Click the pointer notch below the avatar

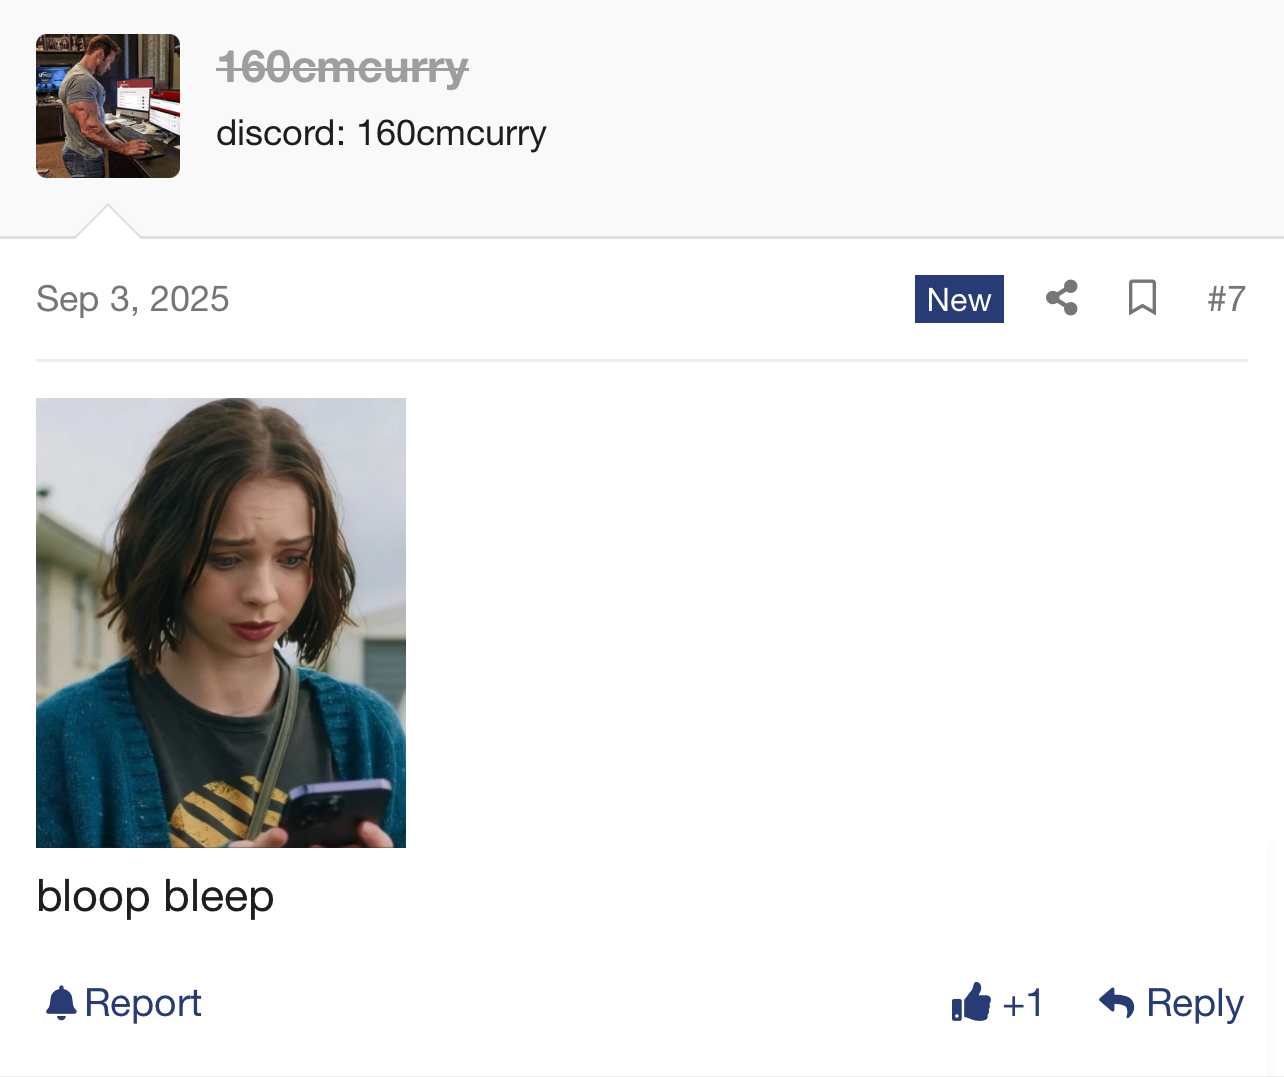[108, 221]
